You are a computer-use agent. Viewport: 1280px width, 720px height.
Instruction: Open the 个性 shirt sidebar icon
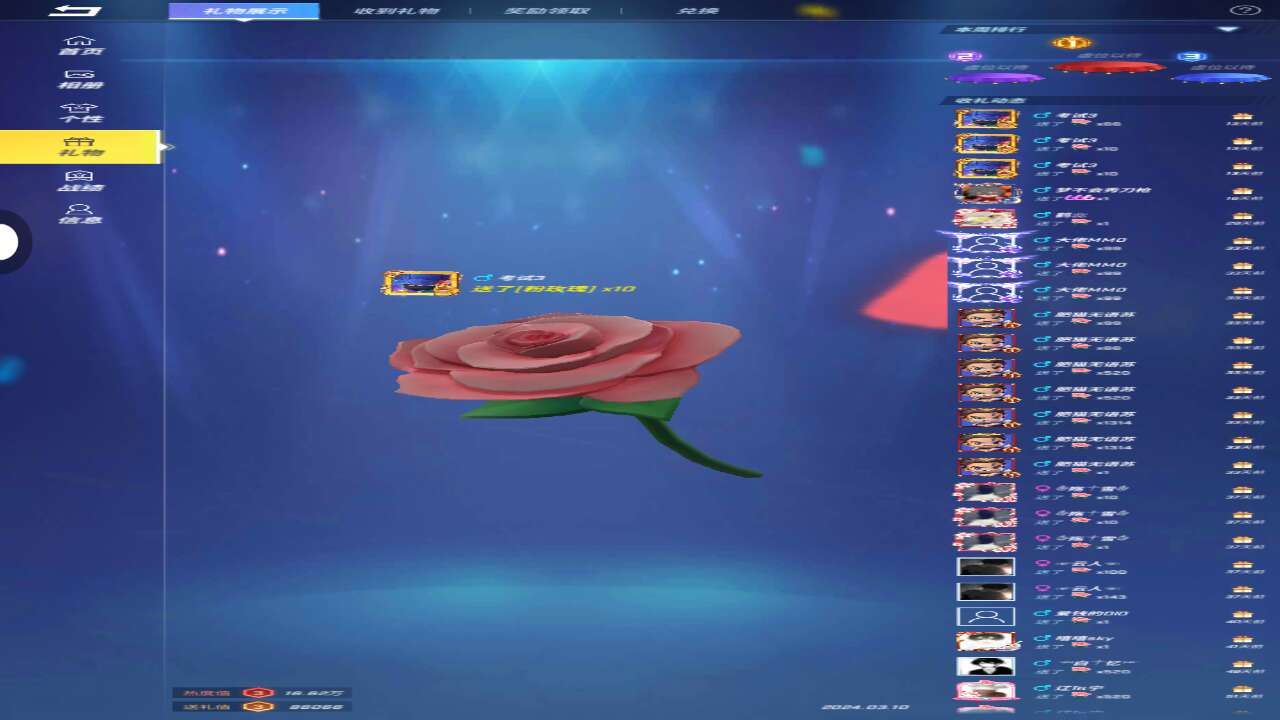click(80, 113)
